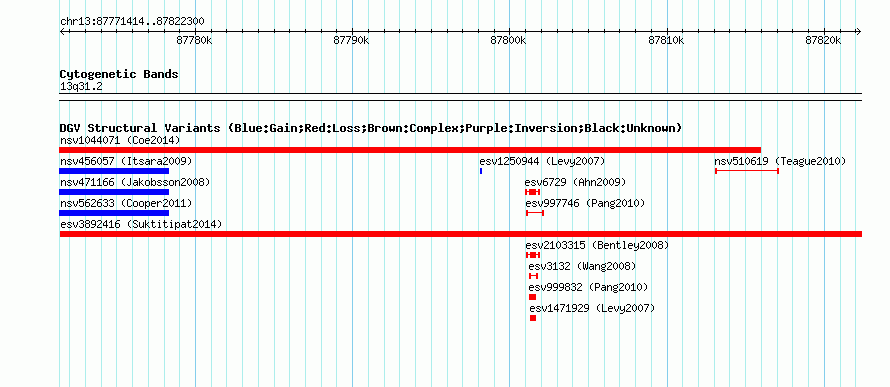
Task: Click the 87810k ruler tick label
Action: tap(666, 40)
